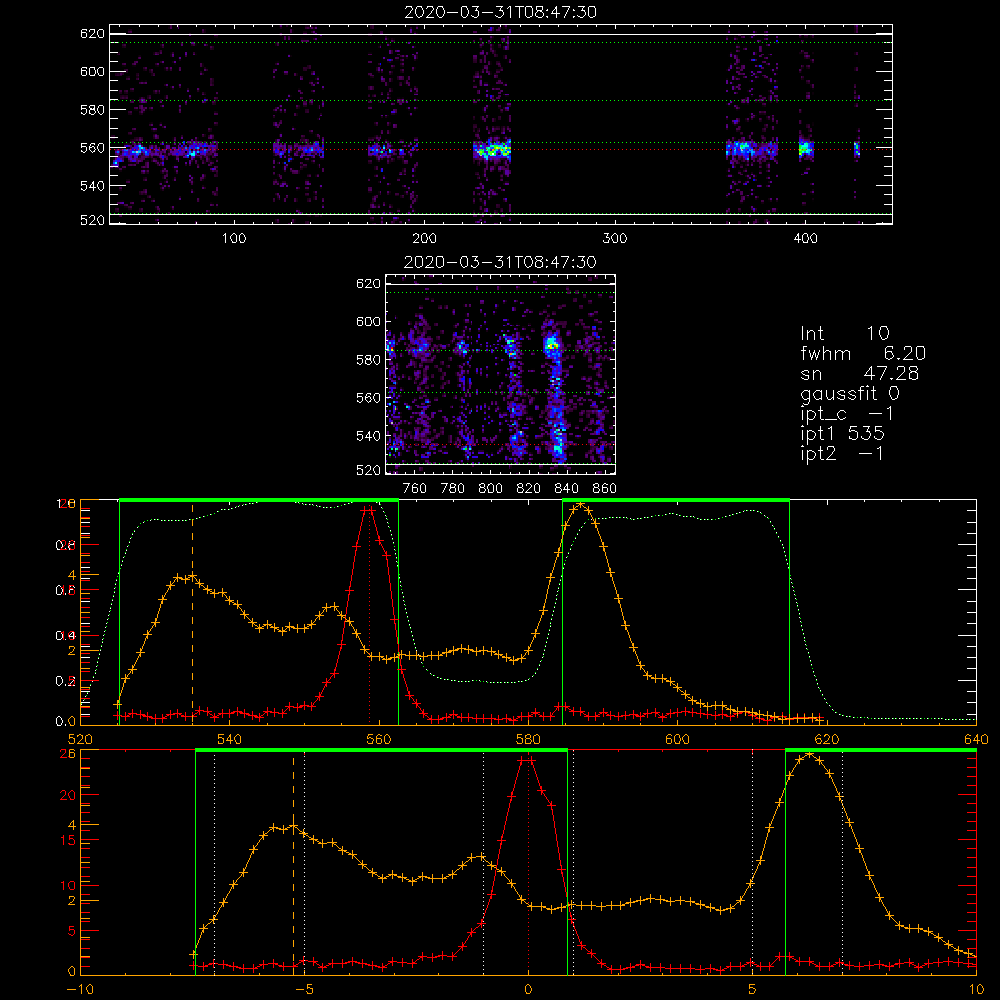Click the x-axis label -5 of the bottom plot
This screenshot has height=1000, width=1000.
304,990
